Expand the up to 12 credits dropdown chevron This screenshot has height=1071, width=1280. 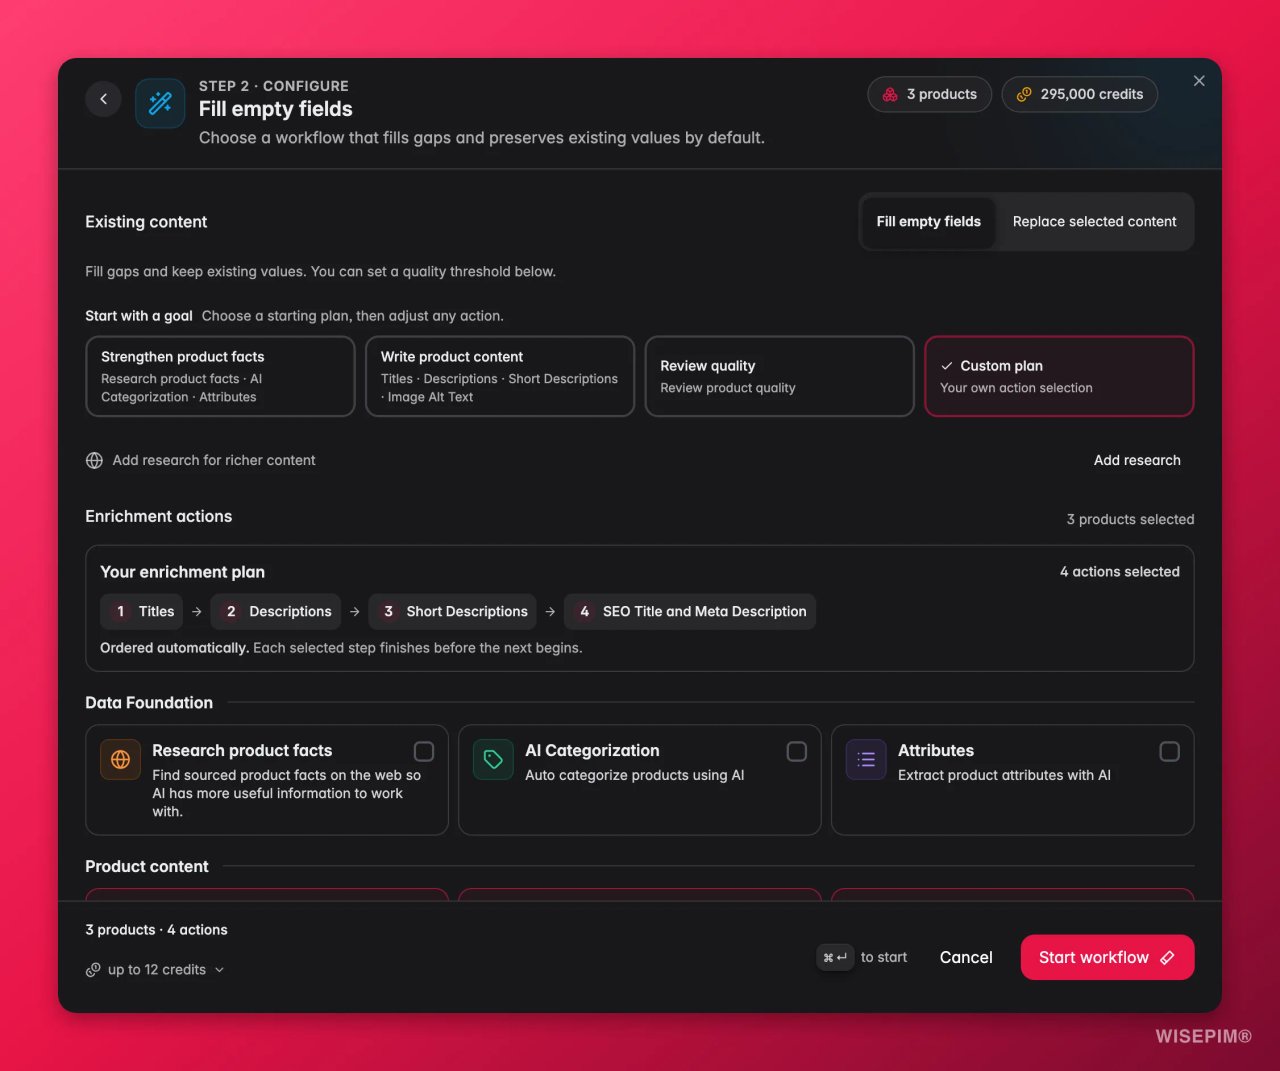tap(220, 970)
